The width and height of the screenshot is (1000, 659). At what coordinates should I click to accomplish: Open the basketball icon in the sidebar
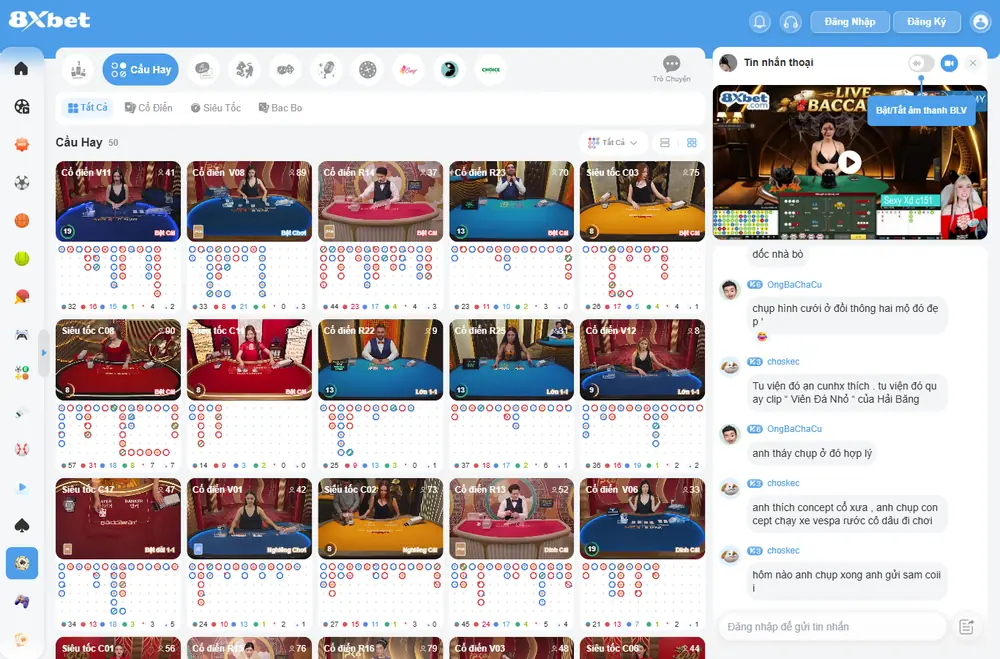[x=22, y=221]
